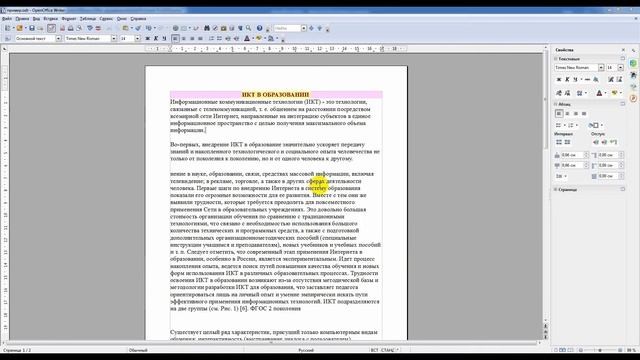Click the zoom slider in status bar
Viewport: 640px width, 360px height.
[600, 350]
